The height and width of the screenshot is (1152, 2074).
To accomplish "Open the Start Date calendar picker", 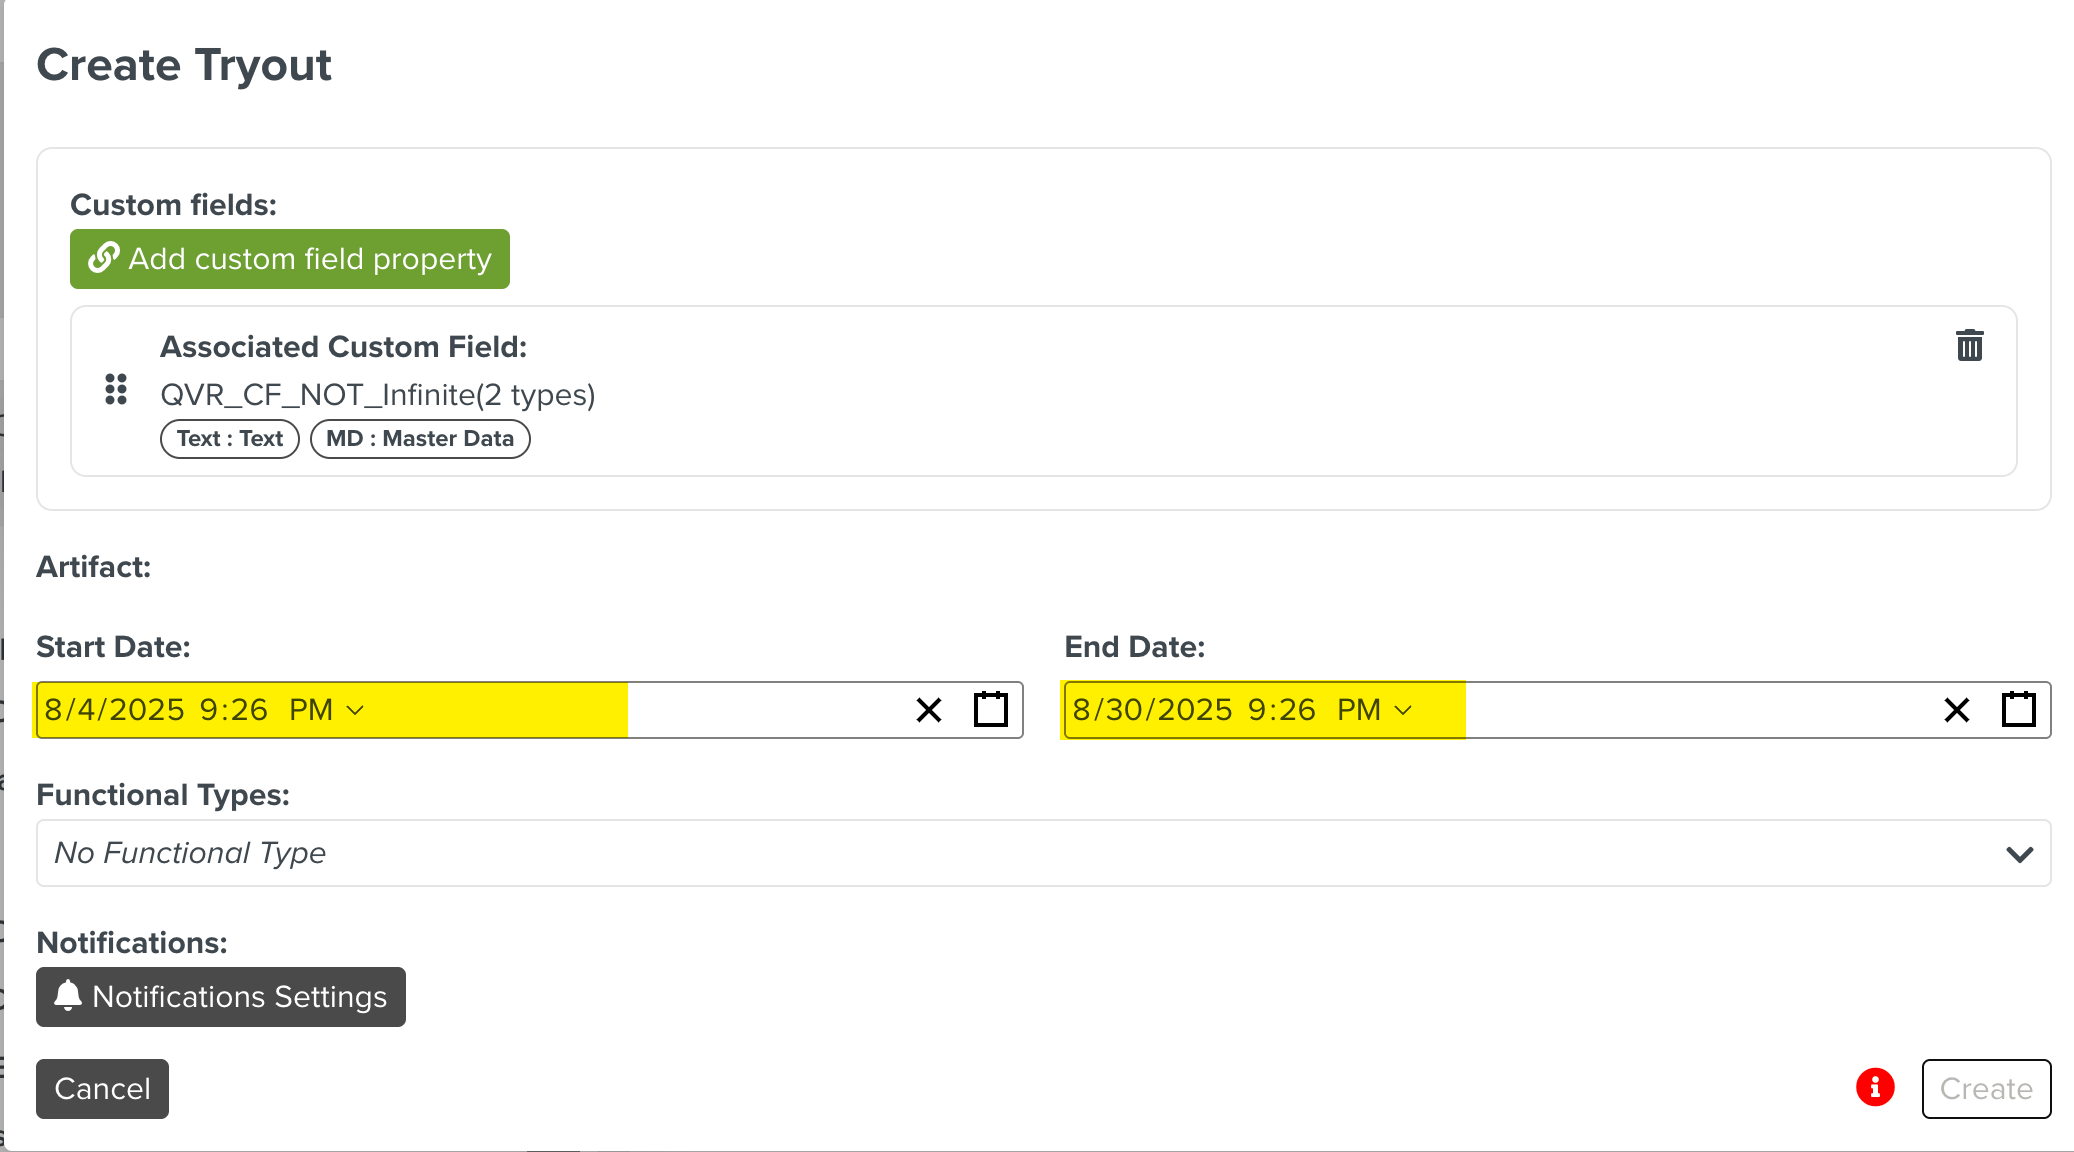I will tap(990, 710).
